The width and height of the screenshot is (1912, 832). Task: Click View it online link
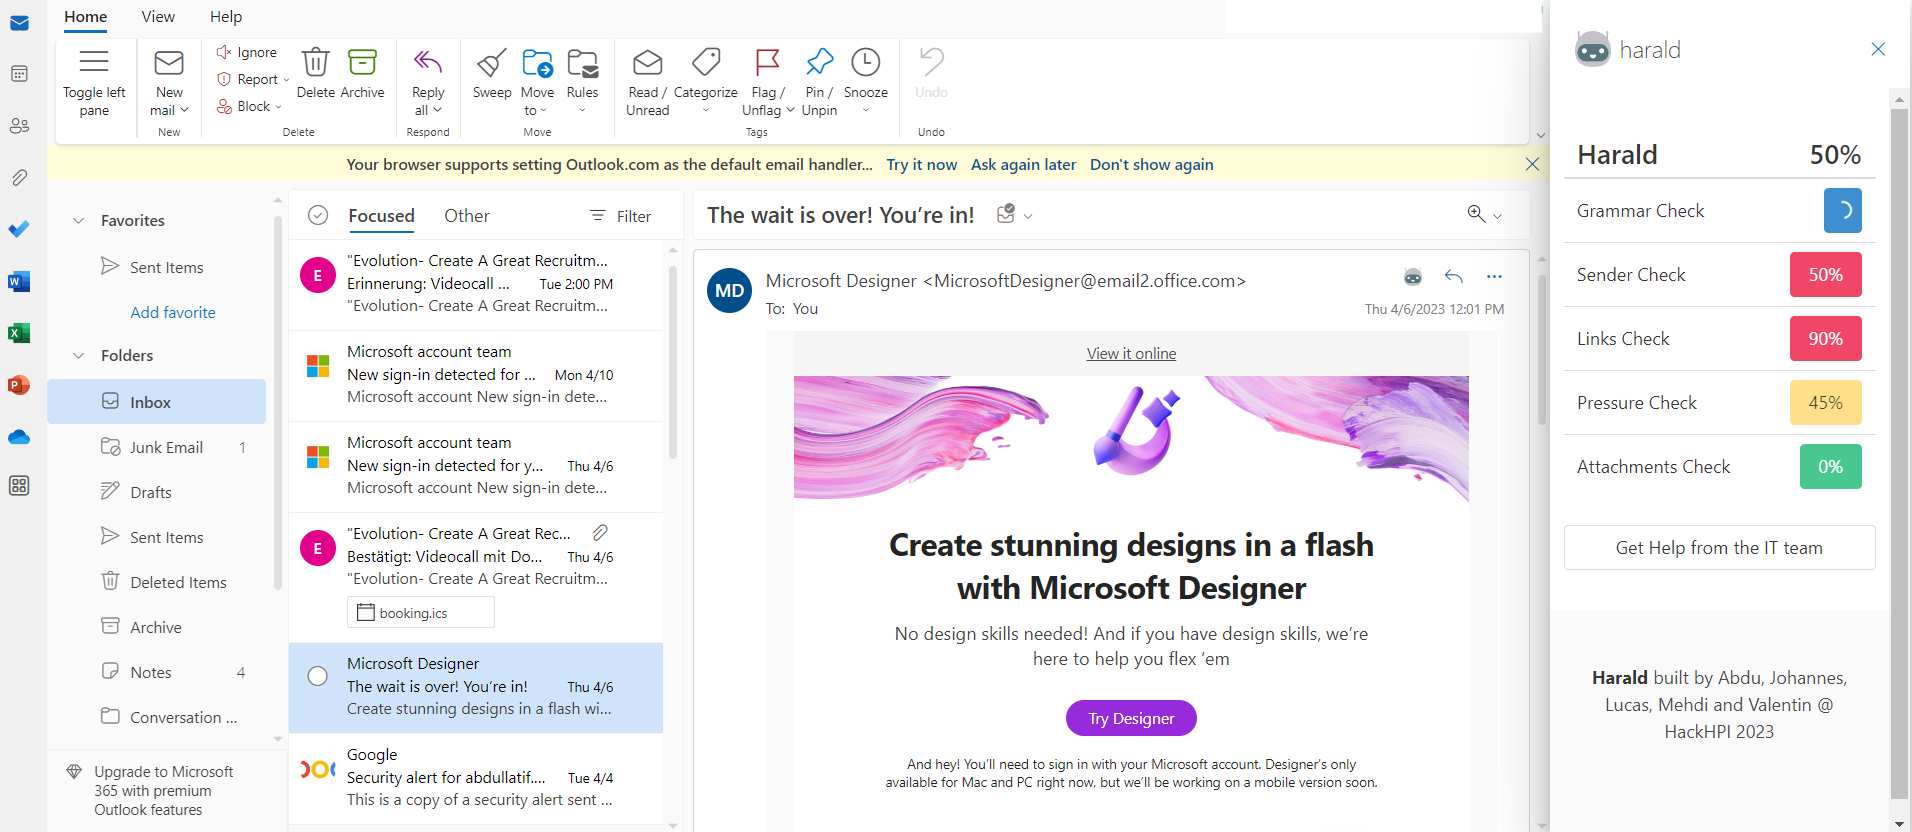[1131, 354]
